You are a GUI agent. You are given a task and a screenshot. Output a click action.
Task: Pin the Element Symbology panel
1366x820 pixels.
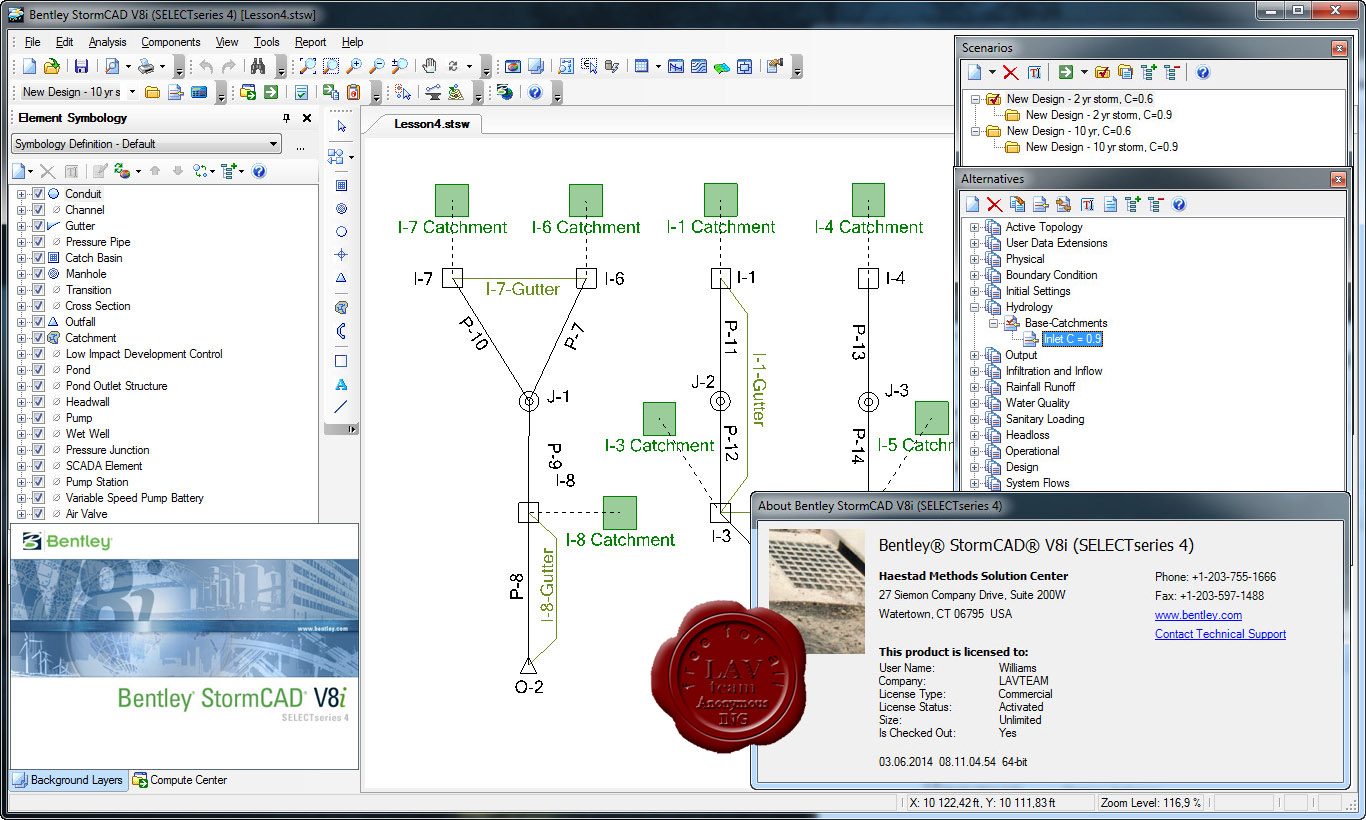(288, 118)
